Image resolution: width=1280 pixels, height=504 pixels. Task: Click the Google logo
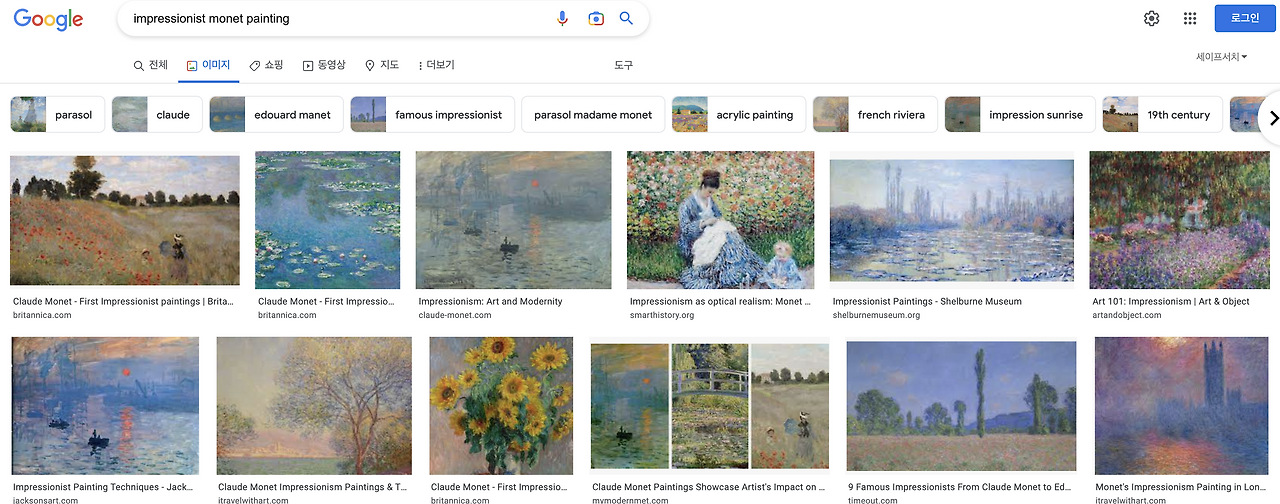pyautogui.click(x=48, y=19)
